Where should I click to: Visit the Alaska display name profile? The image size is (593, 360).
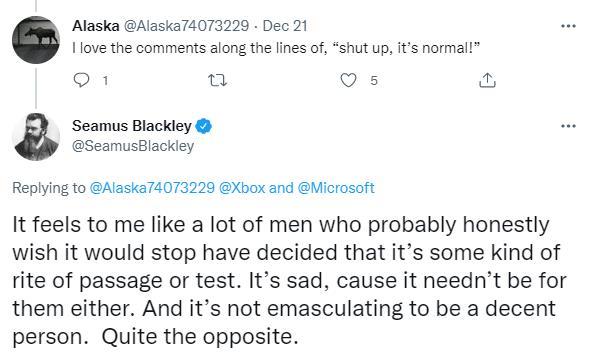96,26
